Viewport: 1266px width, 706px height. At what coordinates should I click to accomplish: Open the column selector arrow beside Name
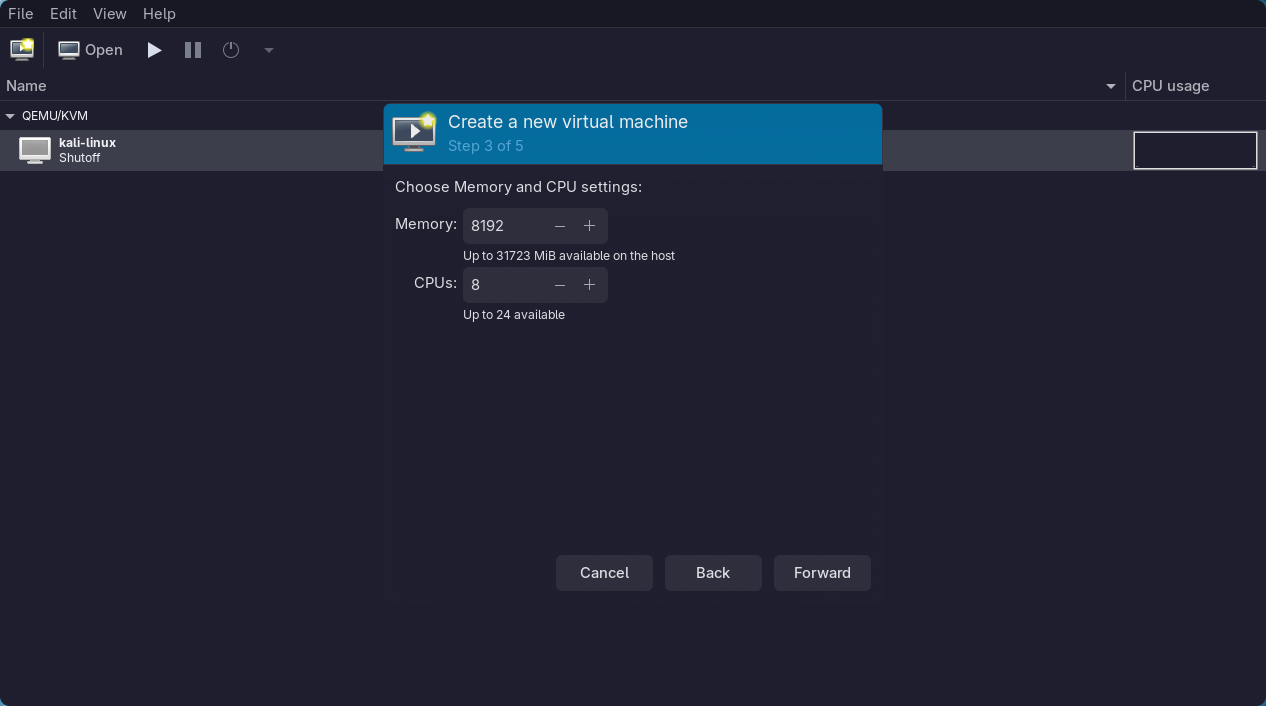(1110, 86)
